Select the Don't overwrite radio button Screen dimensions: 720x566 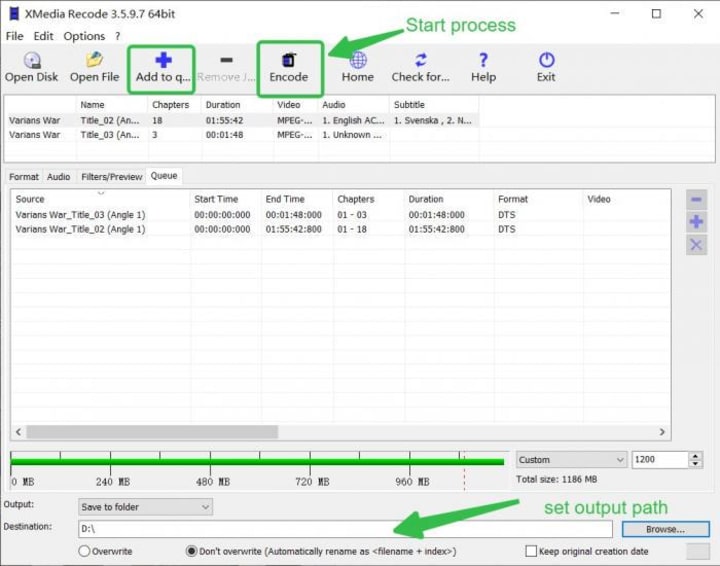click(191, 551)
